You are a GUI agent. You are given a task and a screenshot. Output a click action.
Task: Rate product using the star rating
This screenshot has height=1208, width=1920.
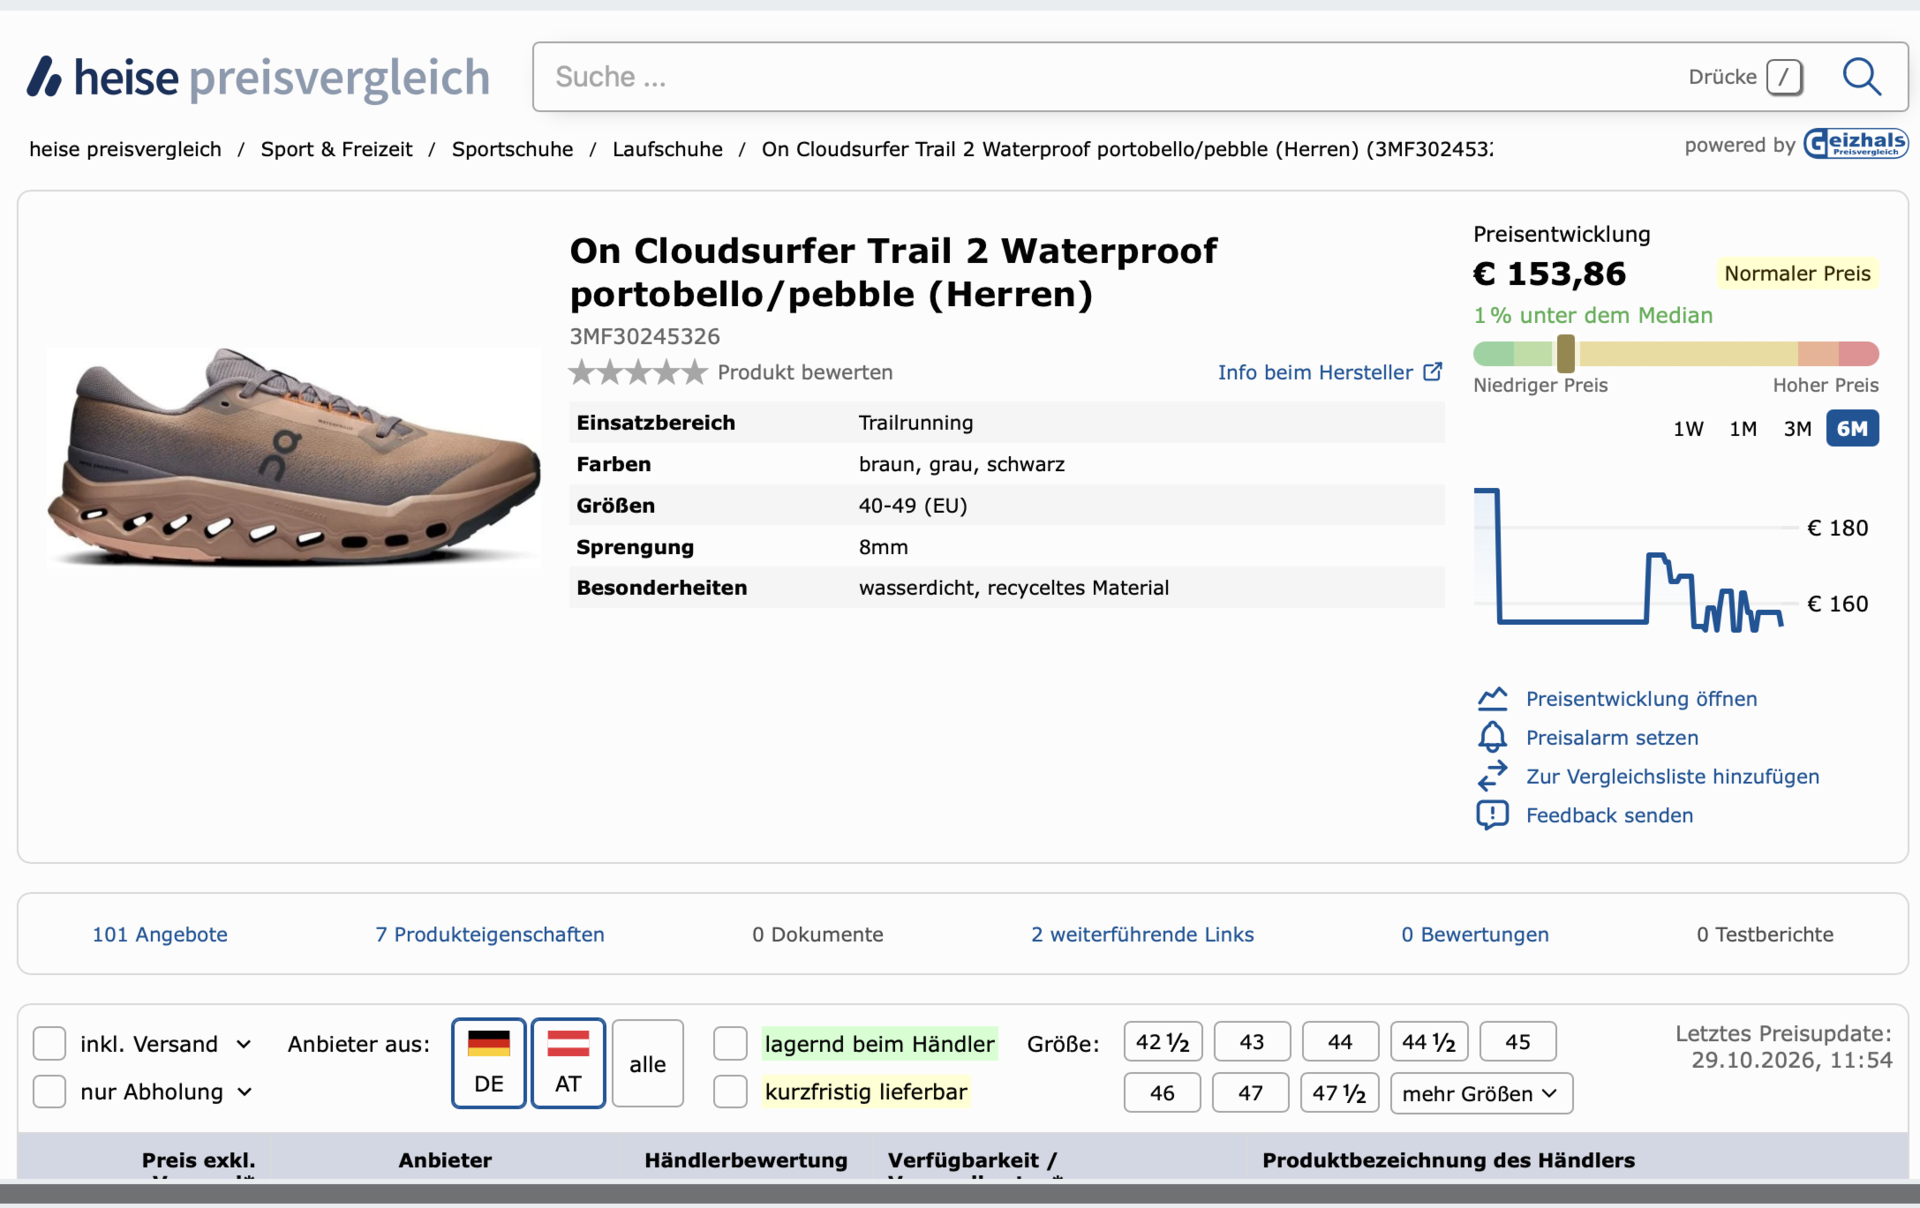point(638,373)
